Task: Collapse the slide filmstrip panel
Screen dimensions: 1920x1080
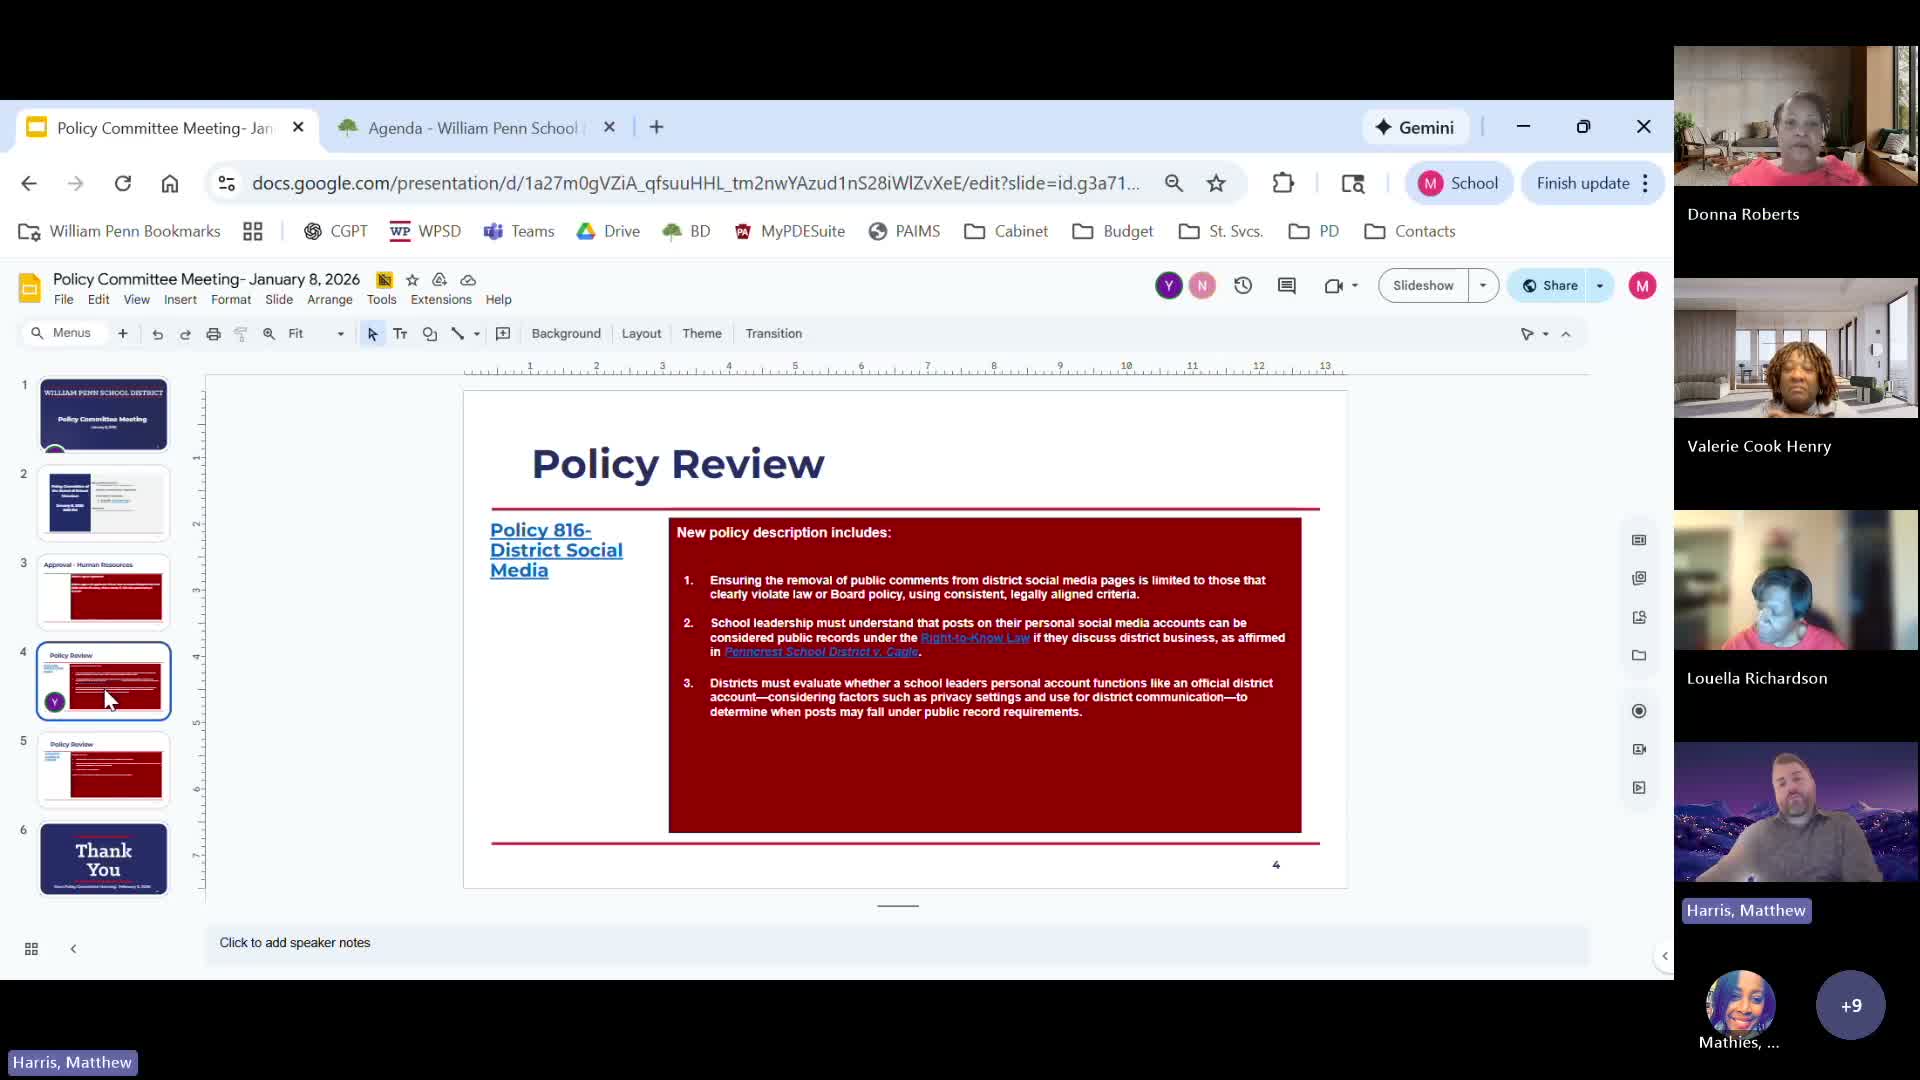Action: tap(73, 949)
